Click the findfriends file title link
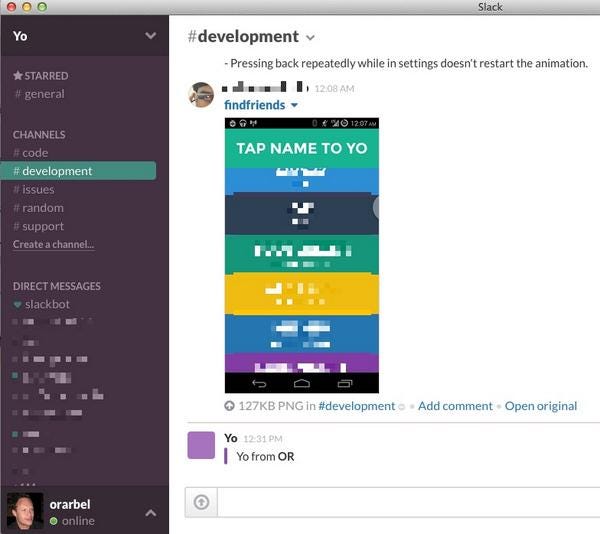 (x=254, y=105)
